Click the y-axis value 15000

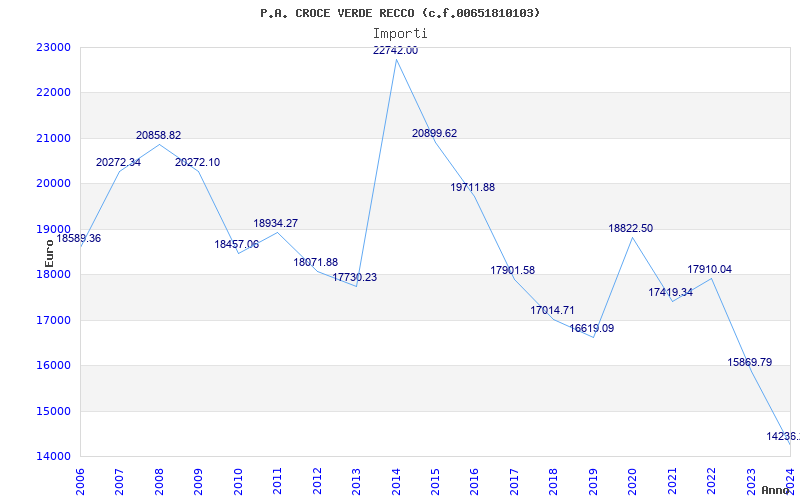54,411
